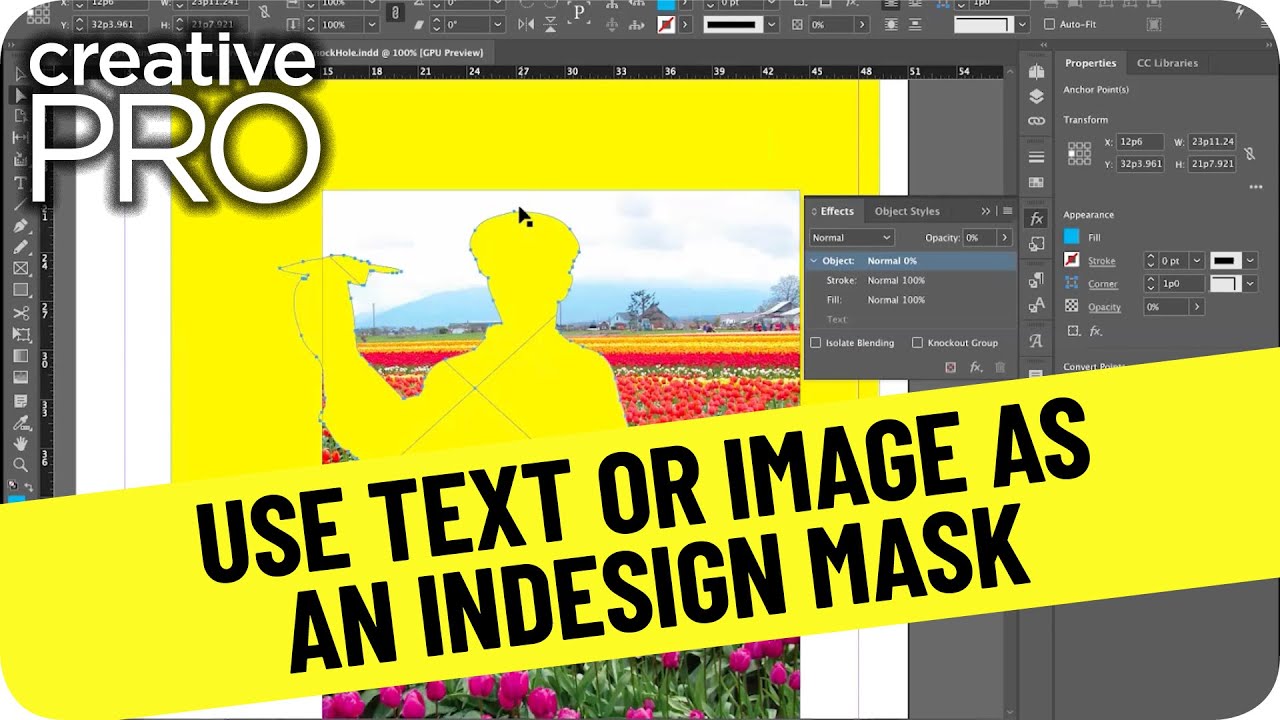Select the KnockHole.indd document tab
1280x720 pixels.
pos(399,53)
